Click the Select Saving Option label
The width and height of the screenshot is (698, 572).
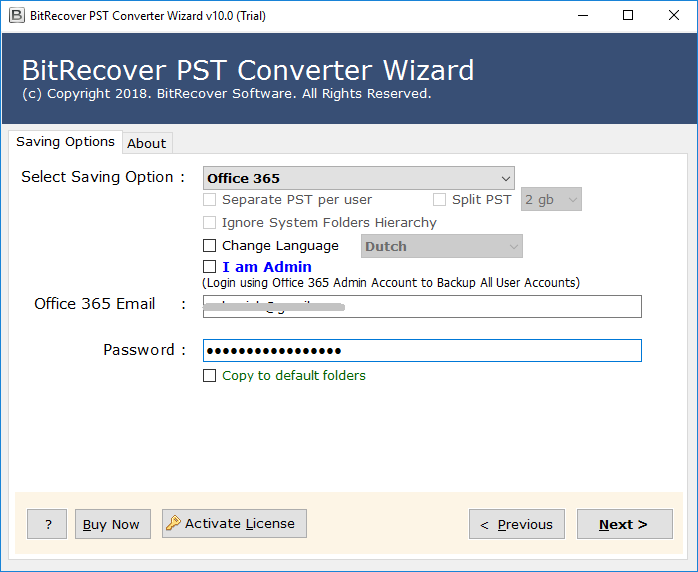[103, 177]
